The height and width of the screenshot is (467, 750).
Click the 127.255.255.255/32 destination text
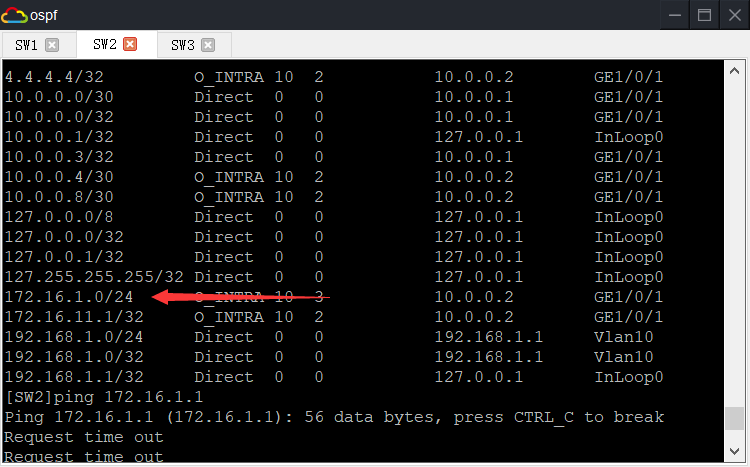pos(94,277)
